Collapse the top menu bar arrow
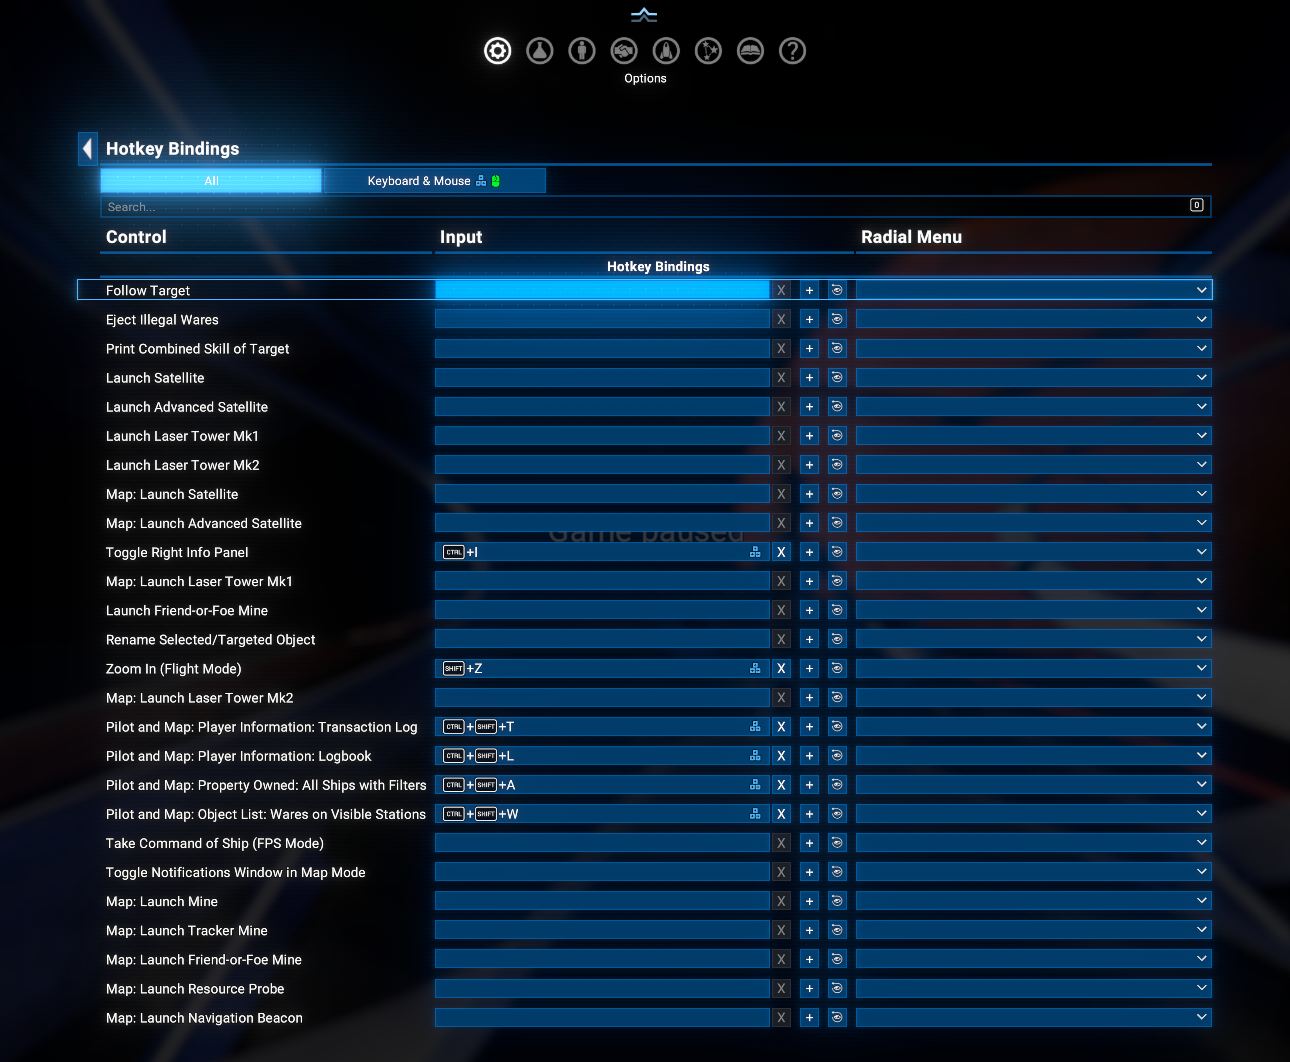 644,14
